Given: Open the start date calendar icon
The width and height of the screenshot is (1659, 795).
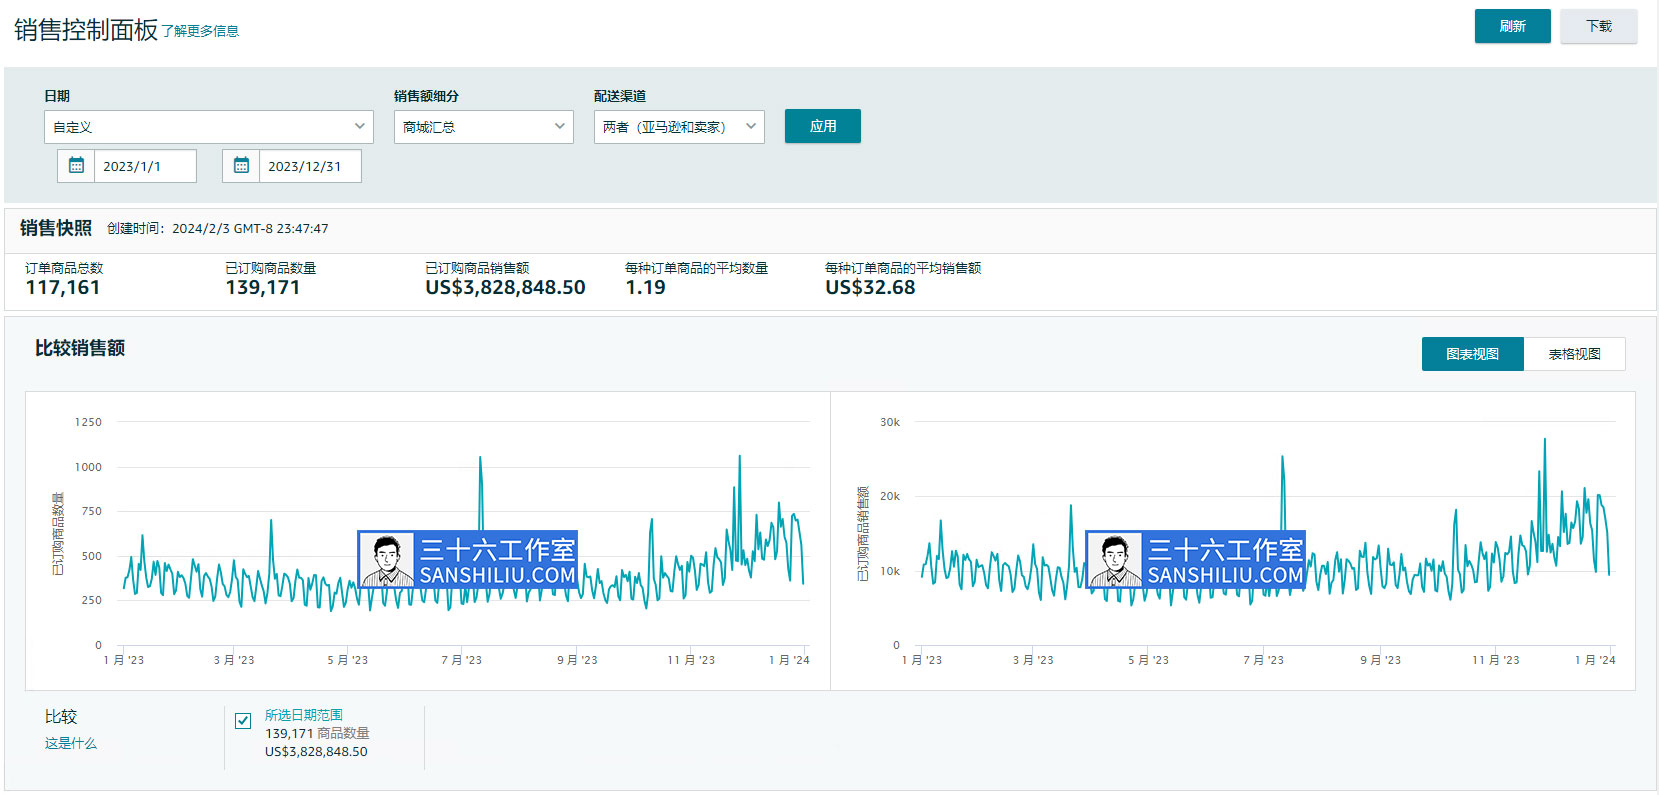Looking at the screenshot, I should point(76,166).
